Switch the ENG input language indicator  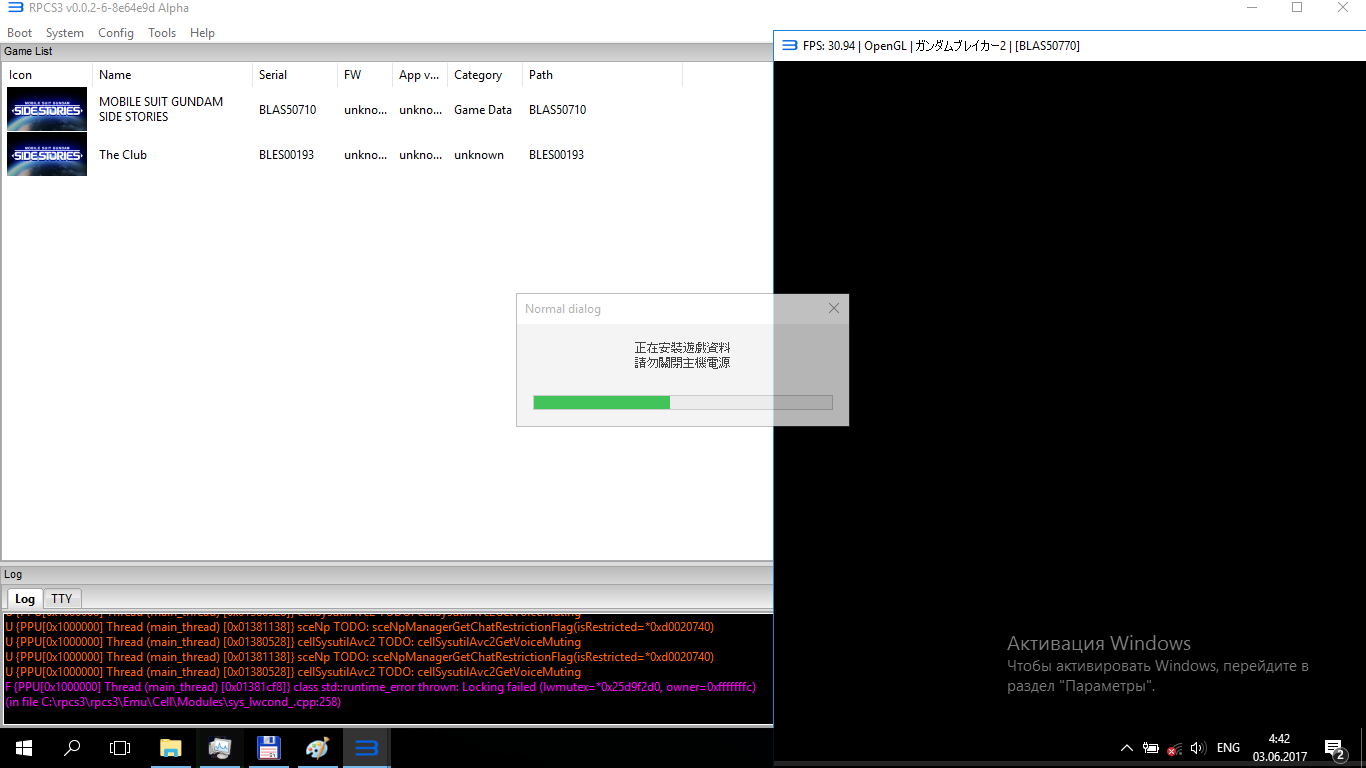(x=1228, y=748)
